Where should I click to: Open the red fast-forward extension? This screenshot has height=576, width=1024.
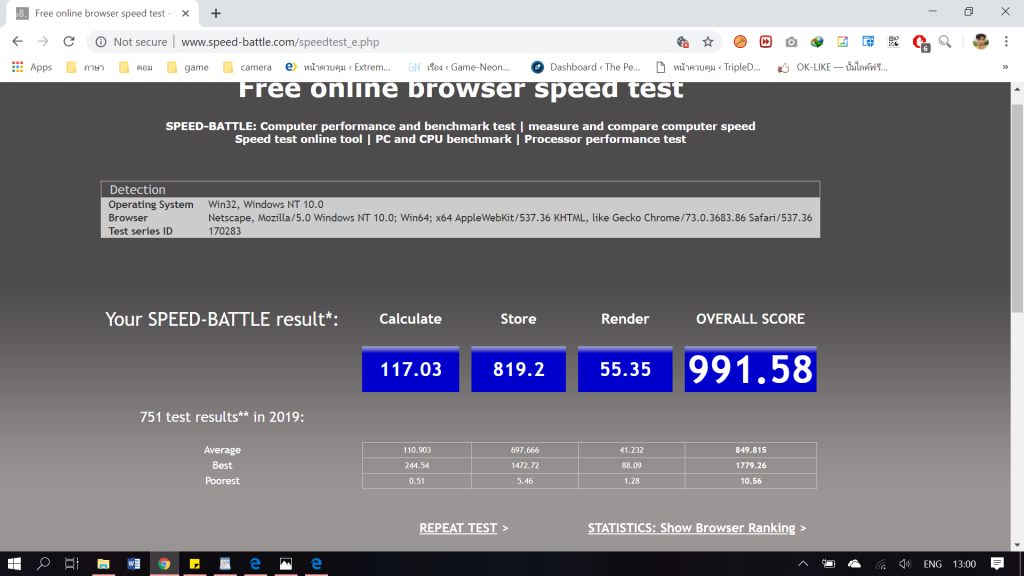[765, 42]
